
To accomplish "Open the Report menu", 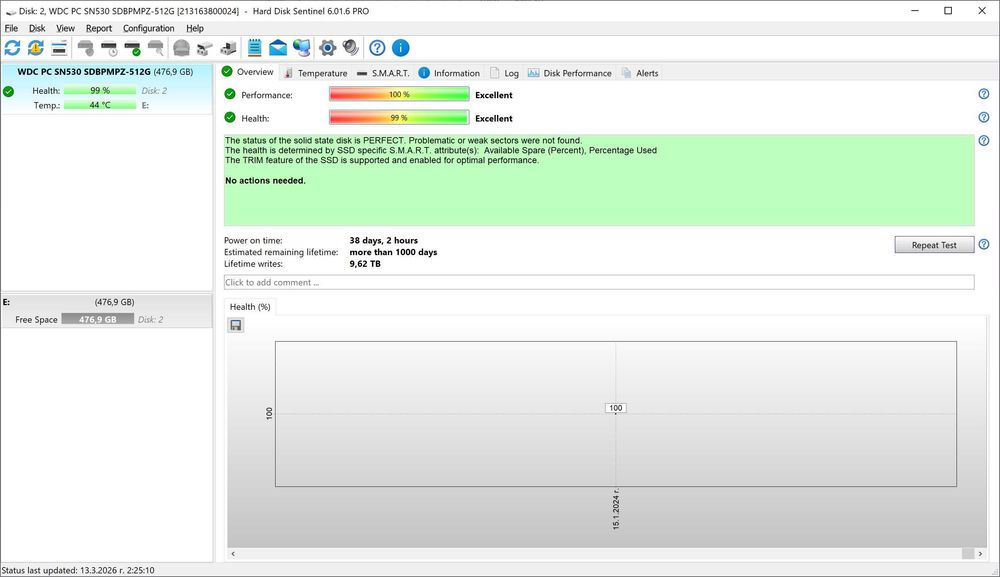I will click(x=99, y=28).
